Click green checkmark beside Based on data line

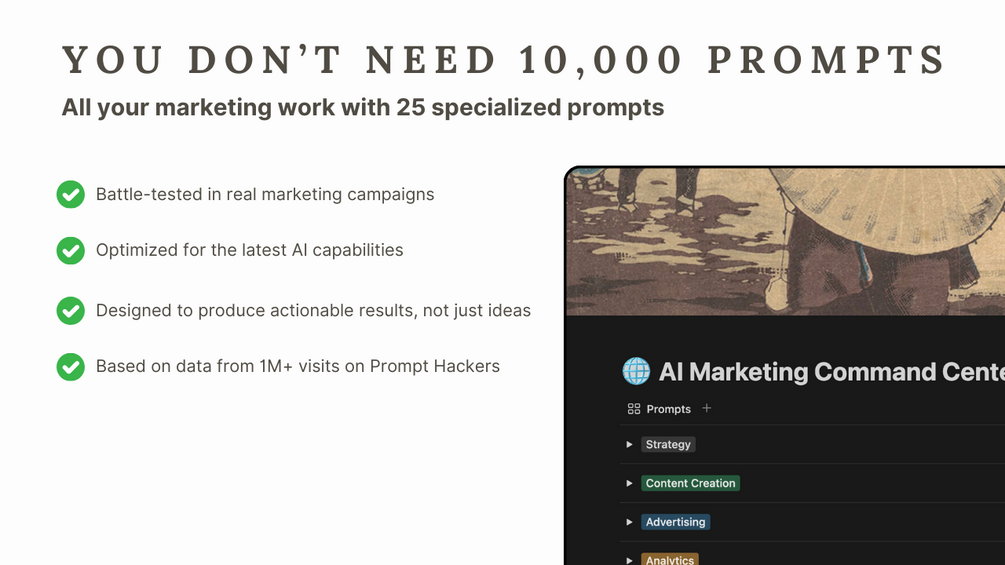[x=71, y=366]
